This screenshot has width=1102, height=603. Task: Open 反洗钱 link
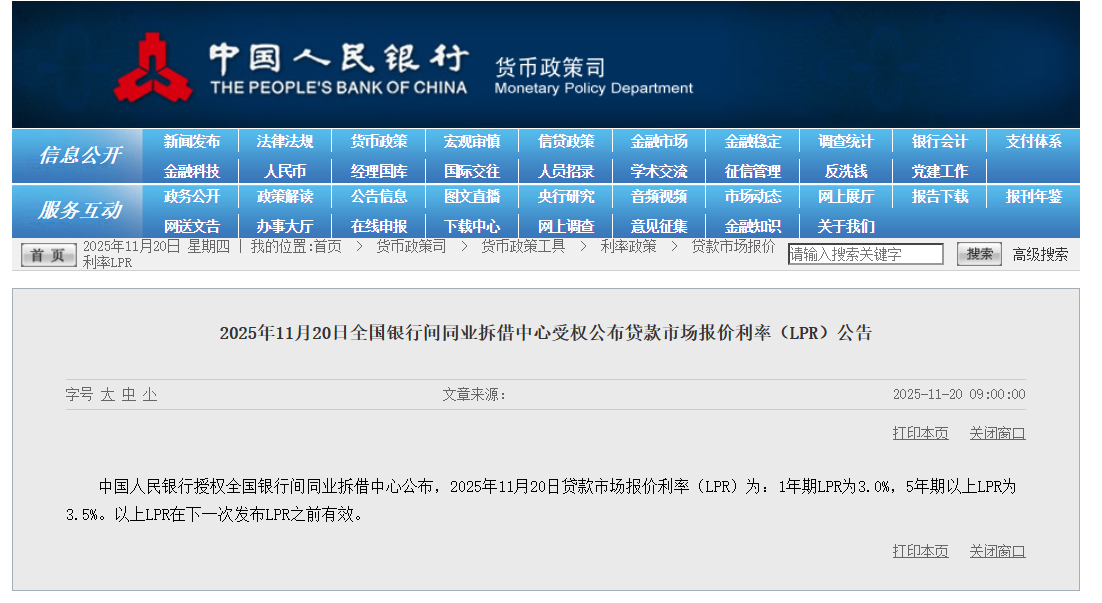[845, 171]
